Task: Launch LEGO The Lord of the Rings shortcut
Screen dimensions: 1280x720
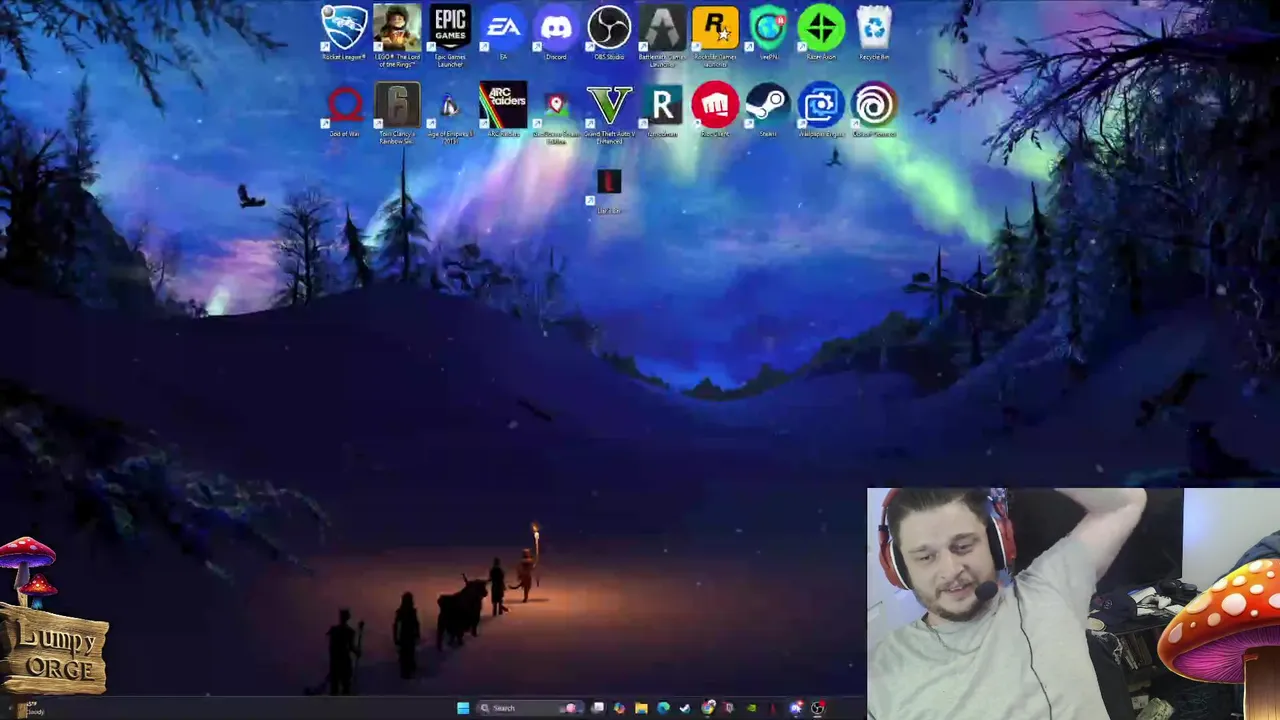Action: click(397, 37)
